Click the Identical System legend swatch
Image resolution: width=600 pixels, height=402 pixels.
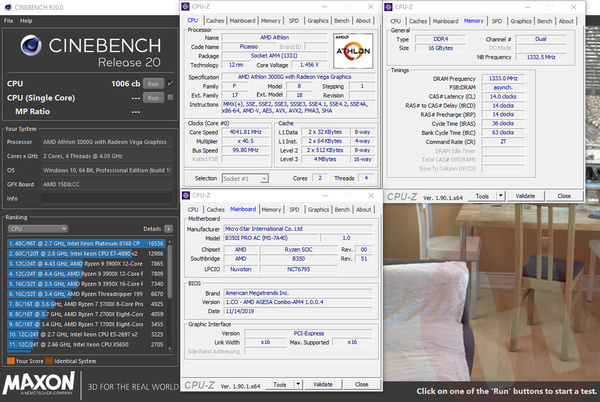tap(49, 361)
